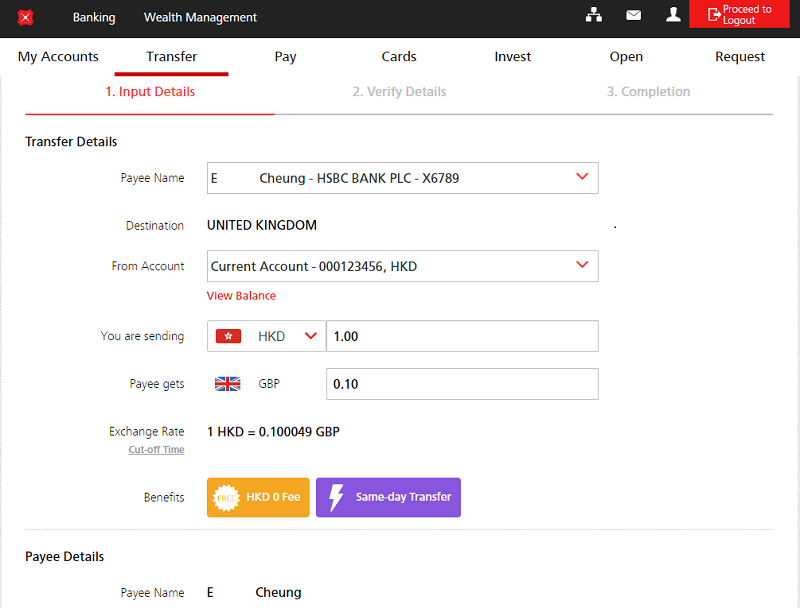The width and height of the screenshot is (800, 608).
Task: Go to the Invest tab
Action: tap(512, 57)
